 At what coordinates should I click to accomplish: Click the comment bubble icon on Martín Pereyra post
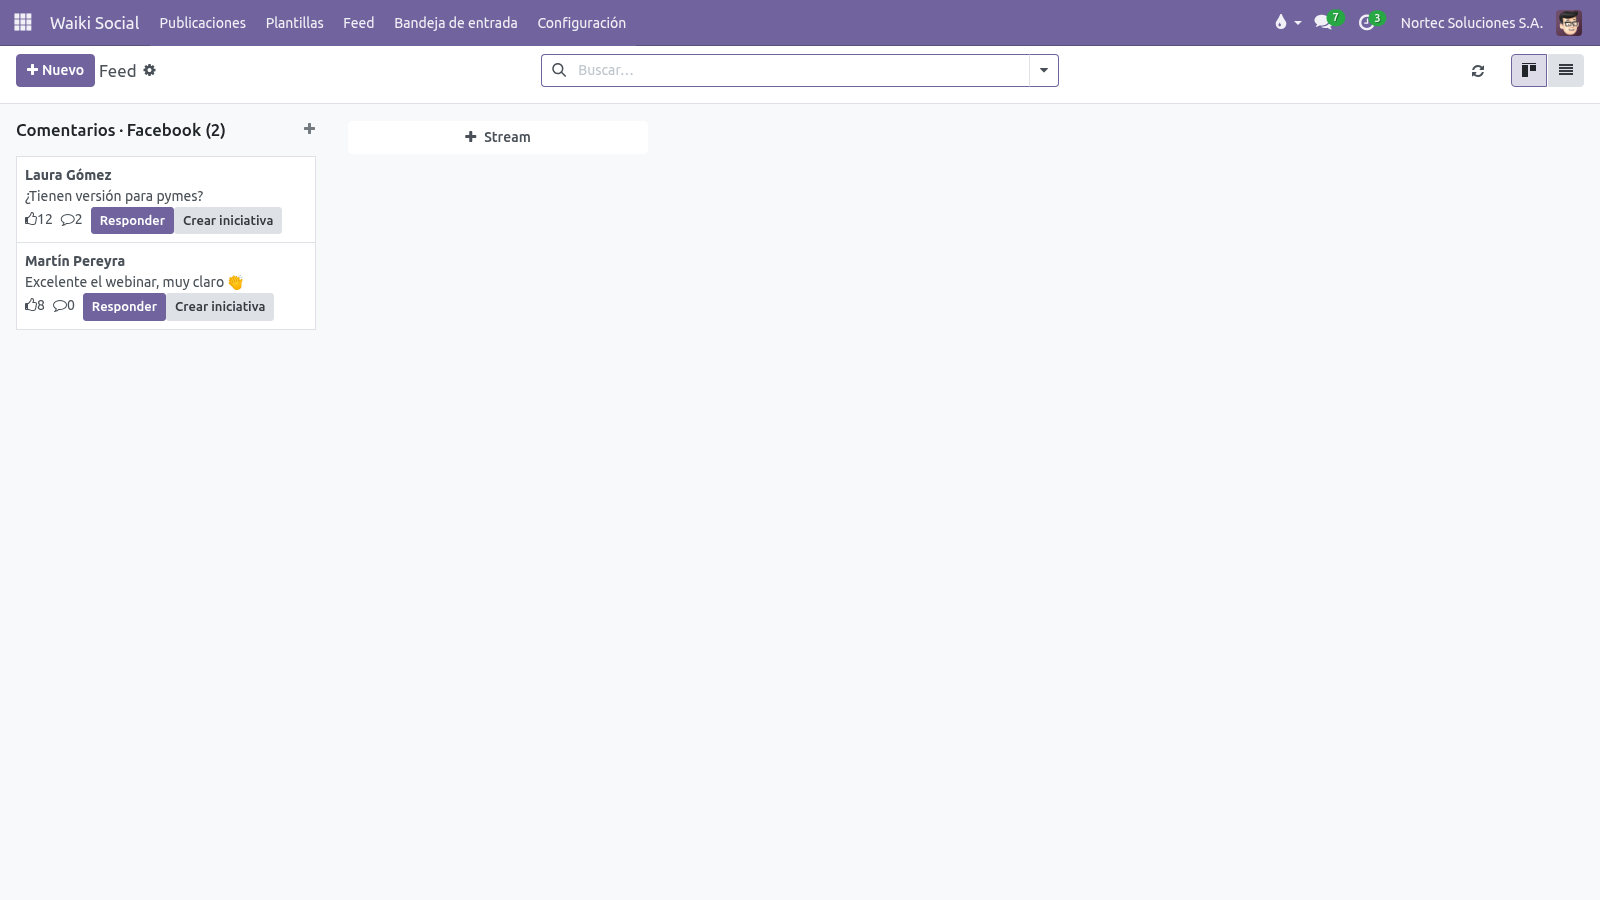[x=59, y=305]
